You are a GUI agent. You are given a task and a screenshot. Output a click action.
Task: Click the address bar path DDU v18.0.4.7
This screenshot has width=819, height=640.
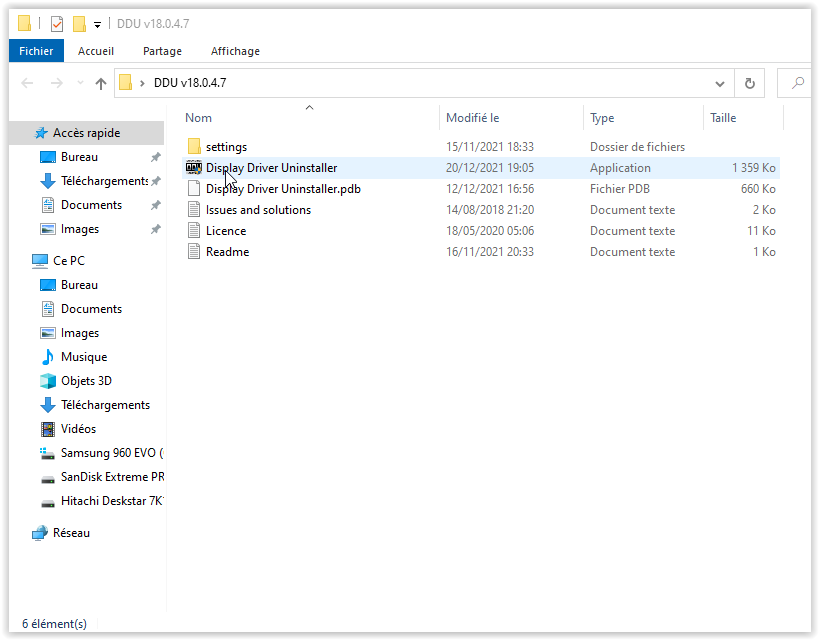(x=190, y=83)
